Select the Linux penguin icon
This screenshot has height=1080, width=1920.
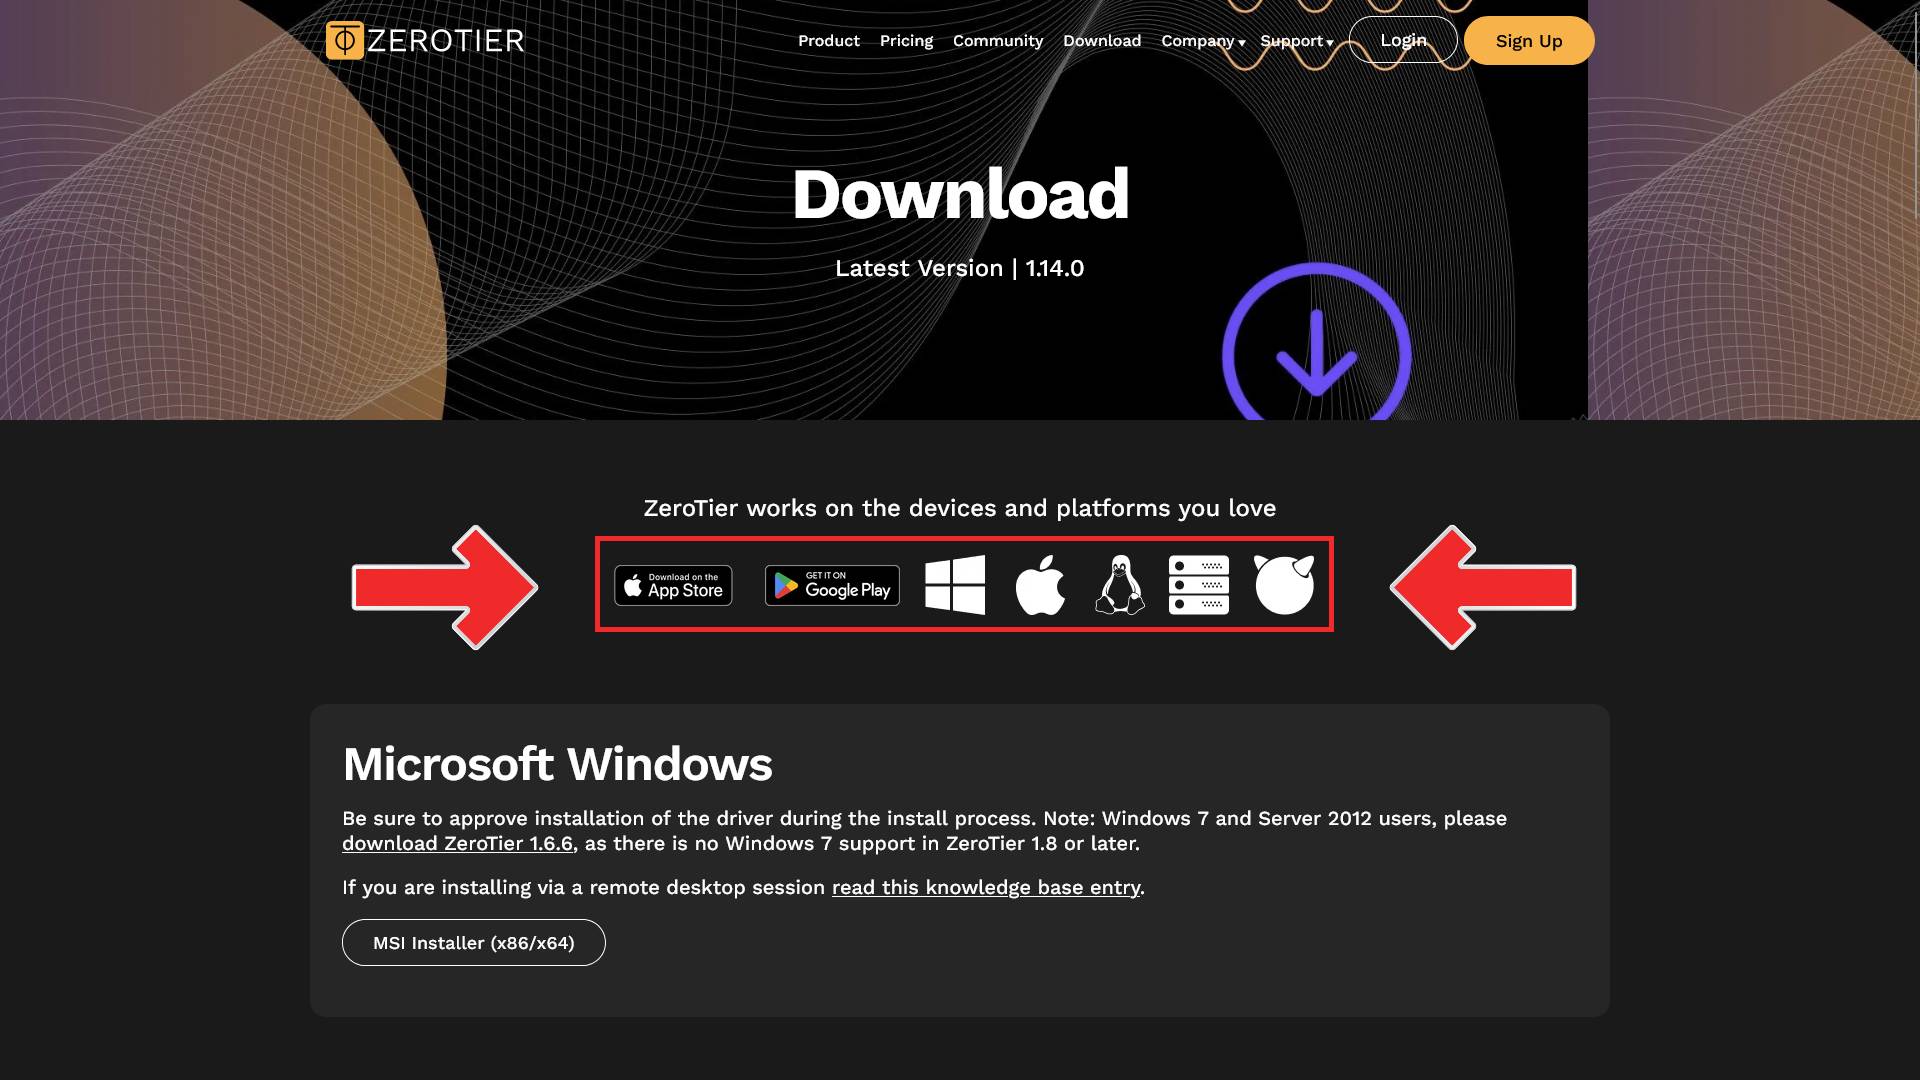(1120, 585)
